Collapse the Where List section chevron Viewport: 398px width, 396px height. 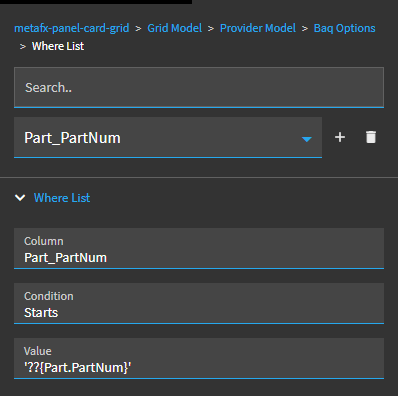20,198
